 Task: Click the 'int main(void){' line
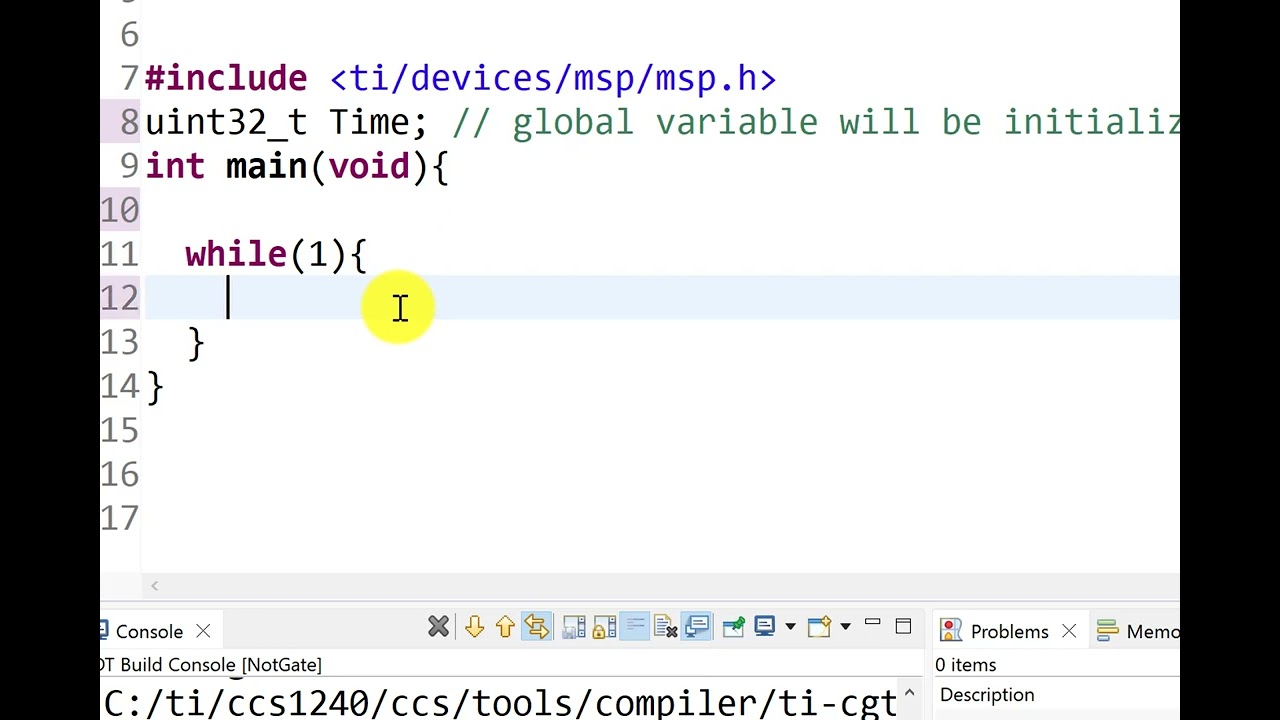[x=297, y=166]
